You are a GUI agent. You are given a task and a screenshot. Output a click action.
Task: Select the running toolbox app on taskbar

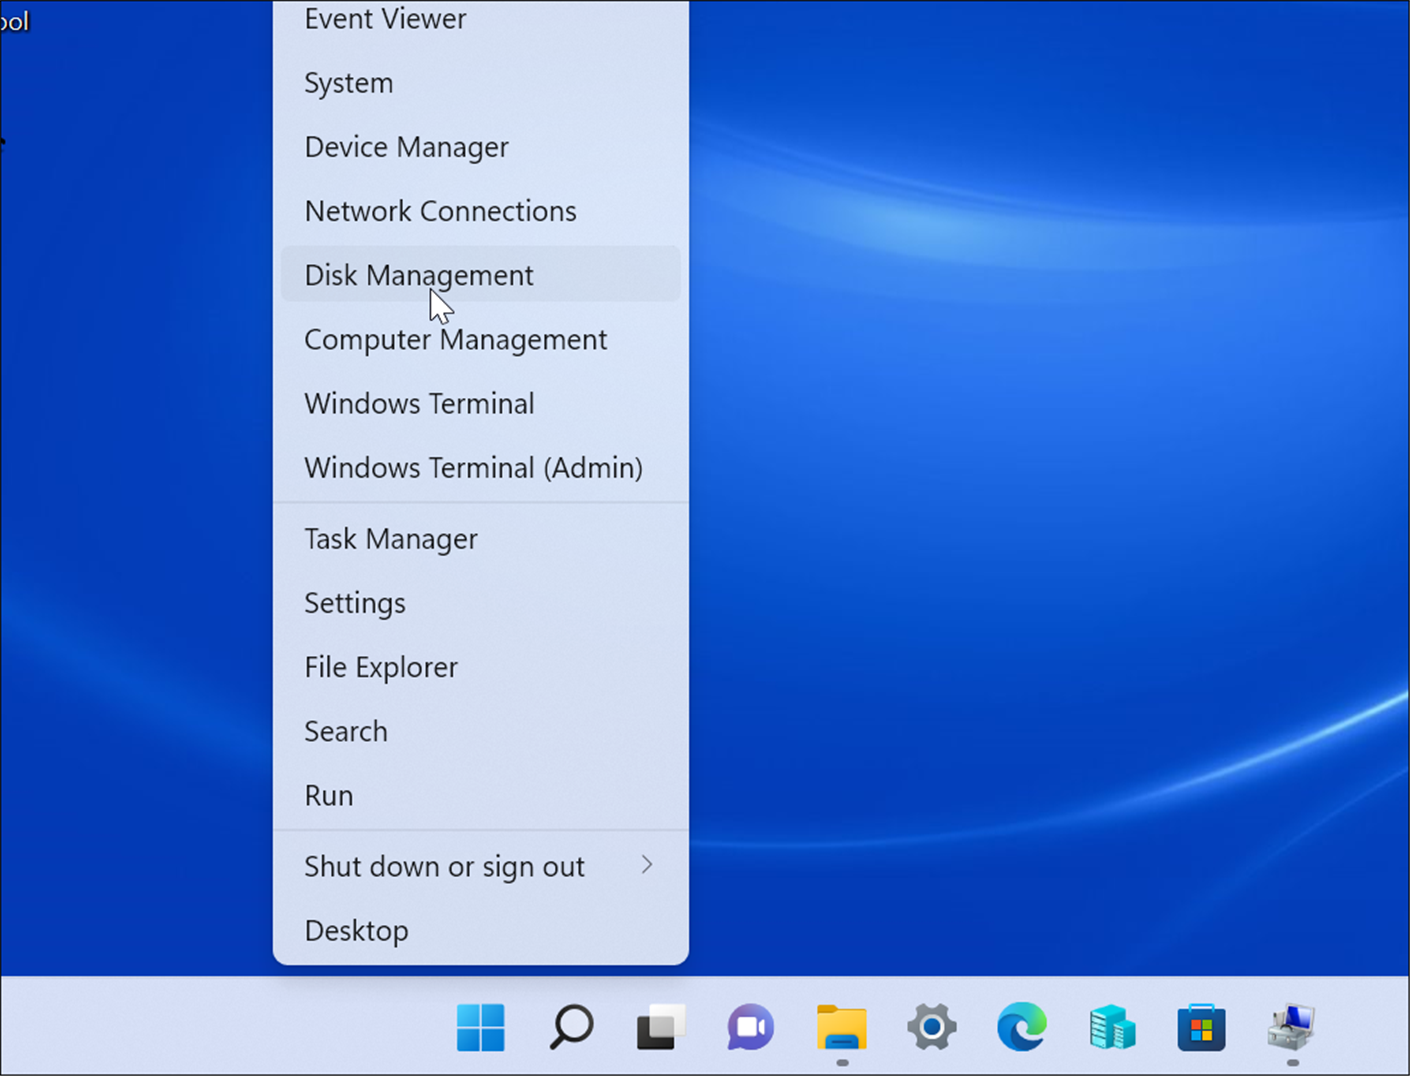[x=1291, y=1028]
